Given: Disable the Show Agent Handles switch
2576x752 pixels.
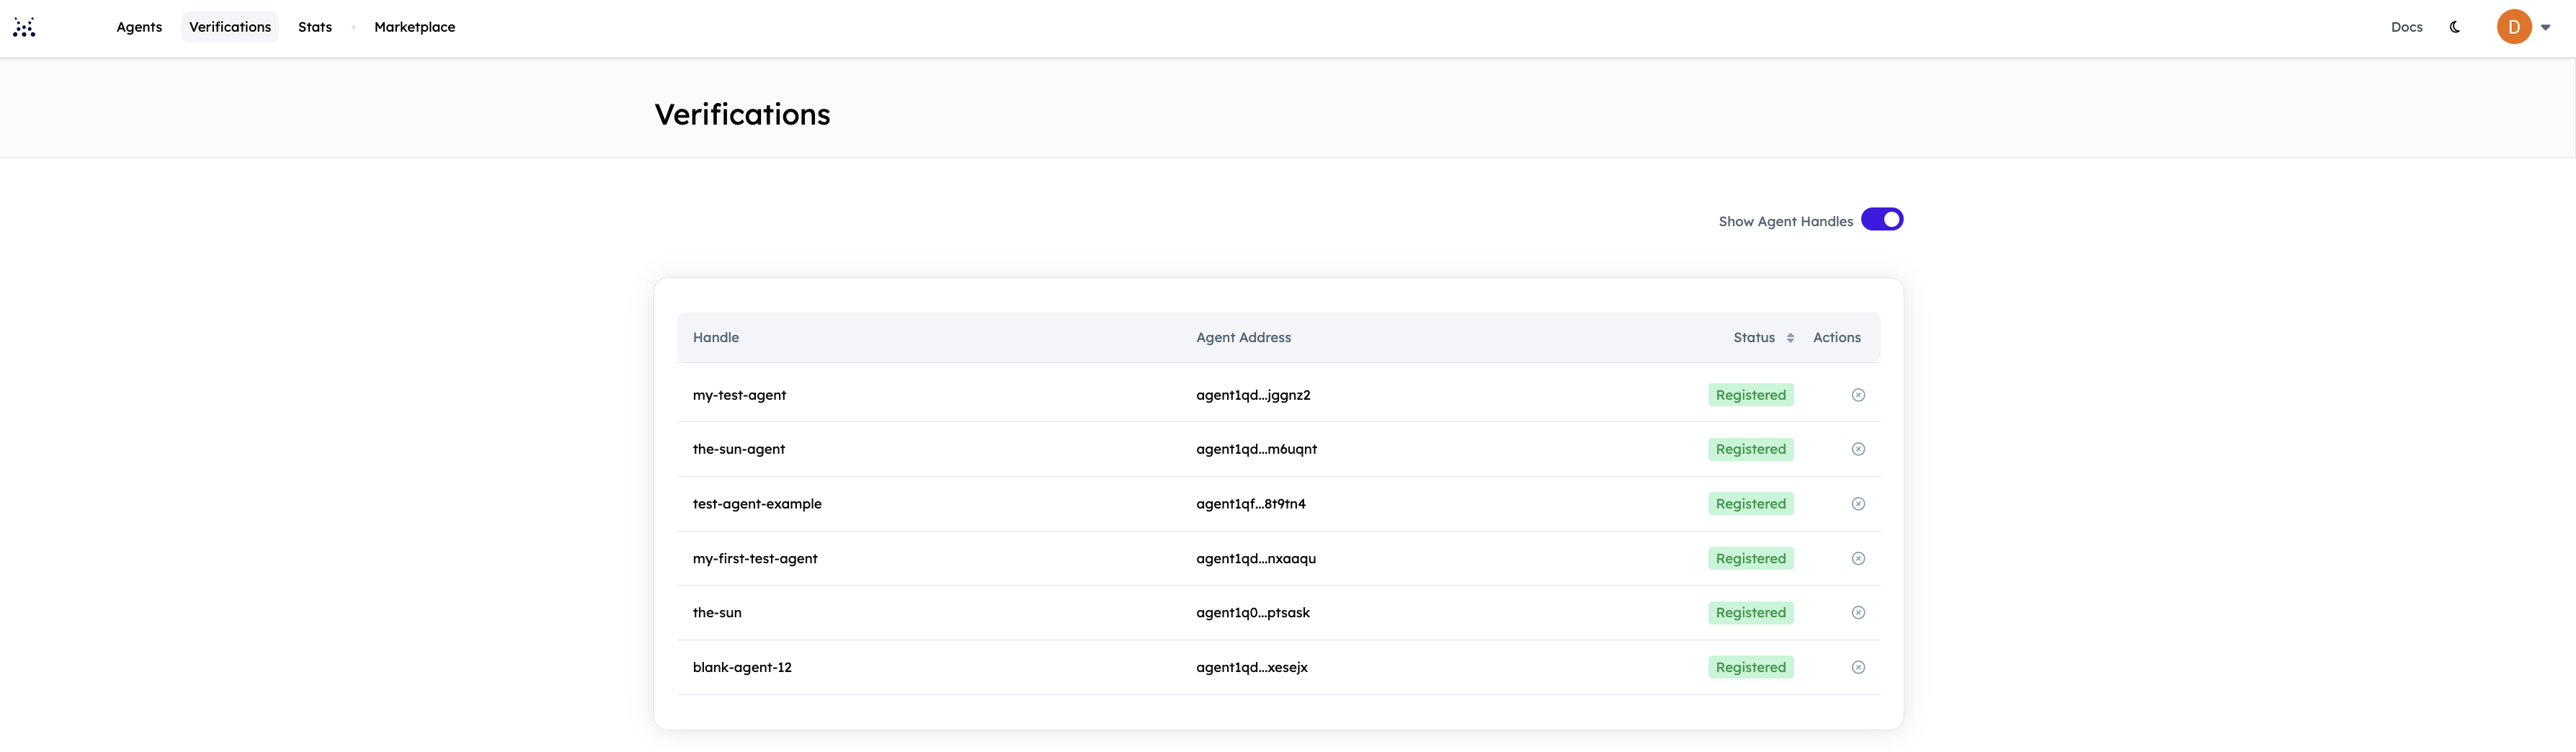Looking at the screenshot, I should coord(1881,220).
